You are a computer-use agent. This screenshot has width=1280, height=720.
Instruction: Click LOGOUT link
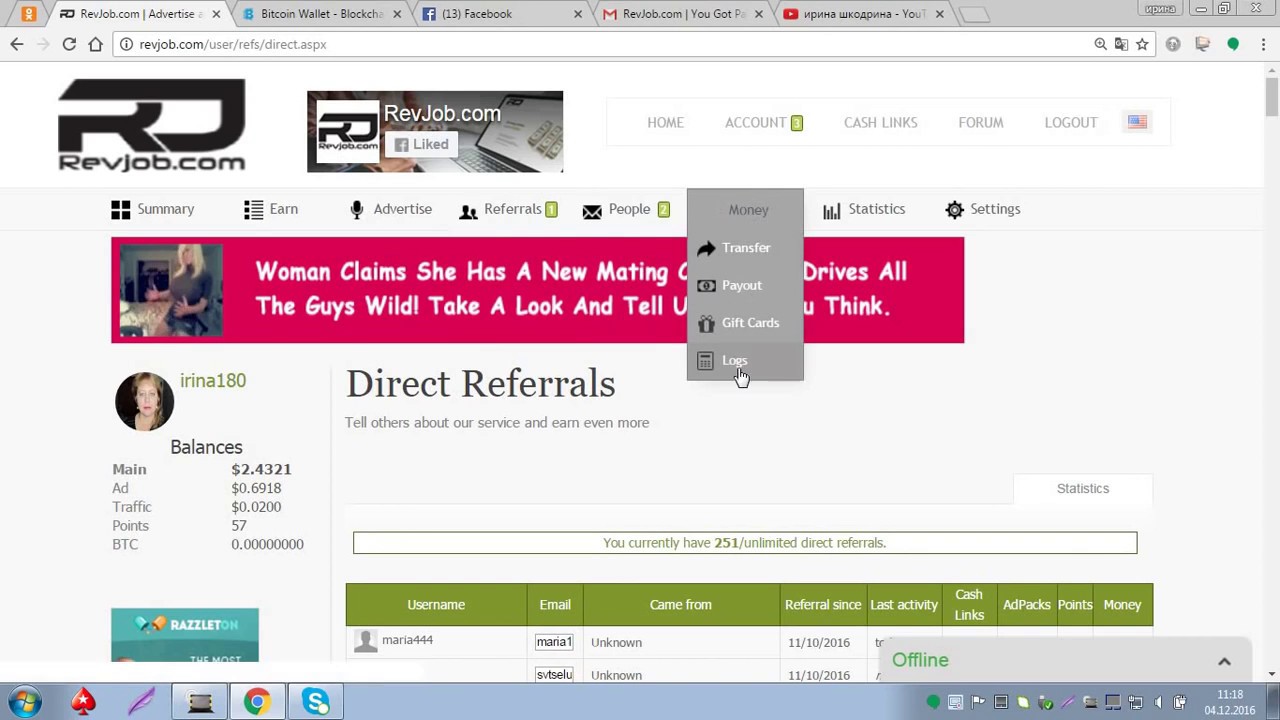1071,122
